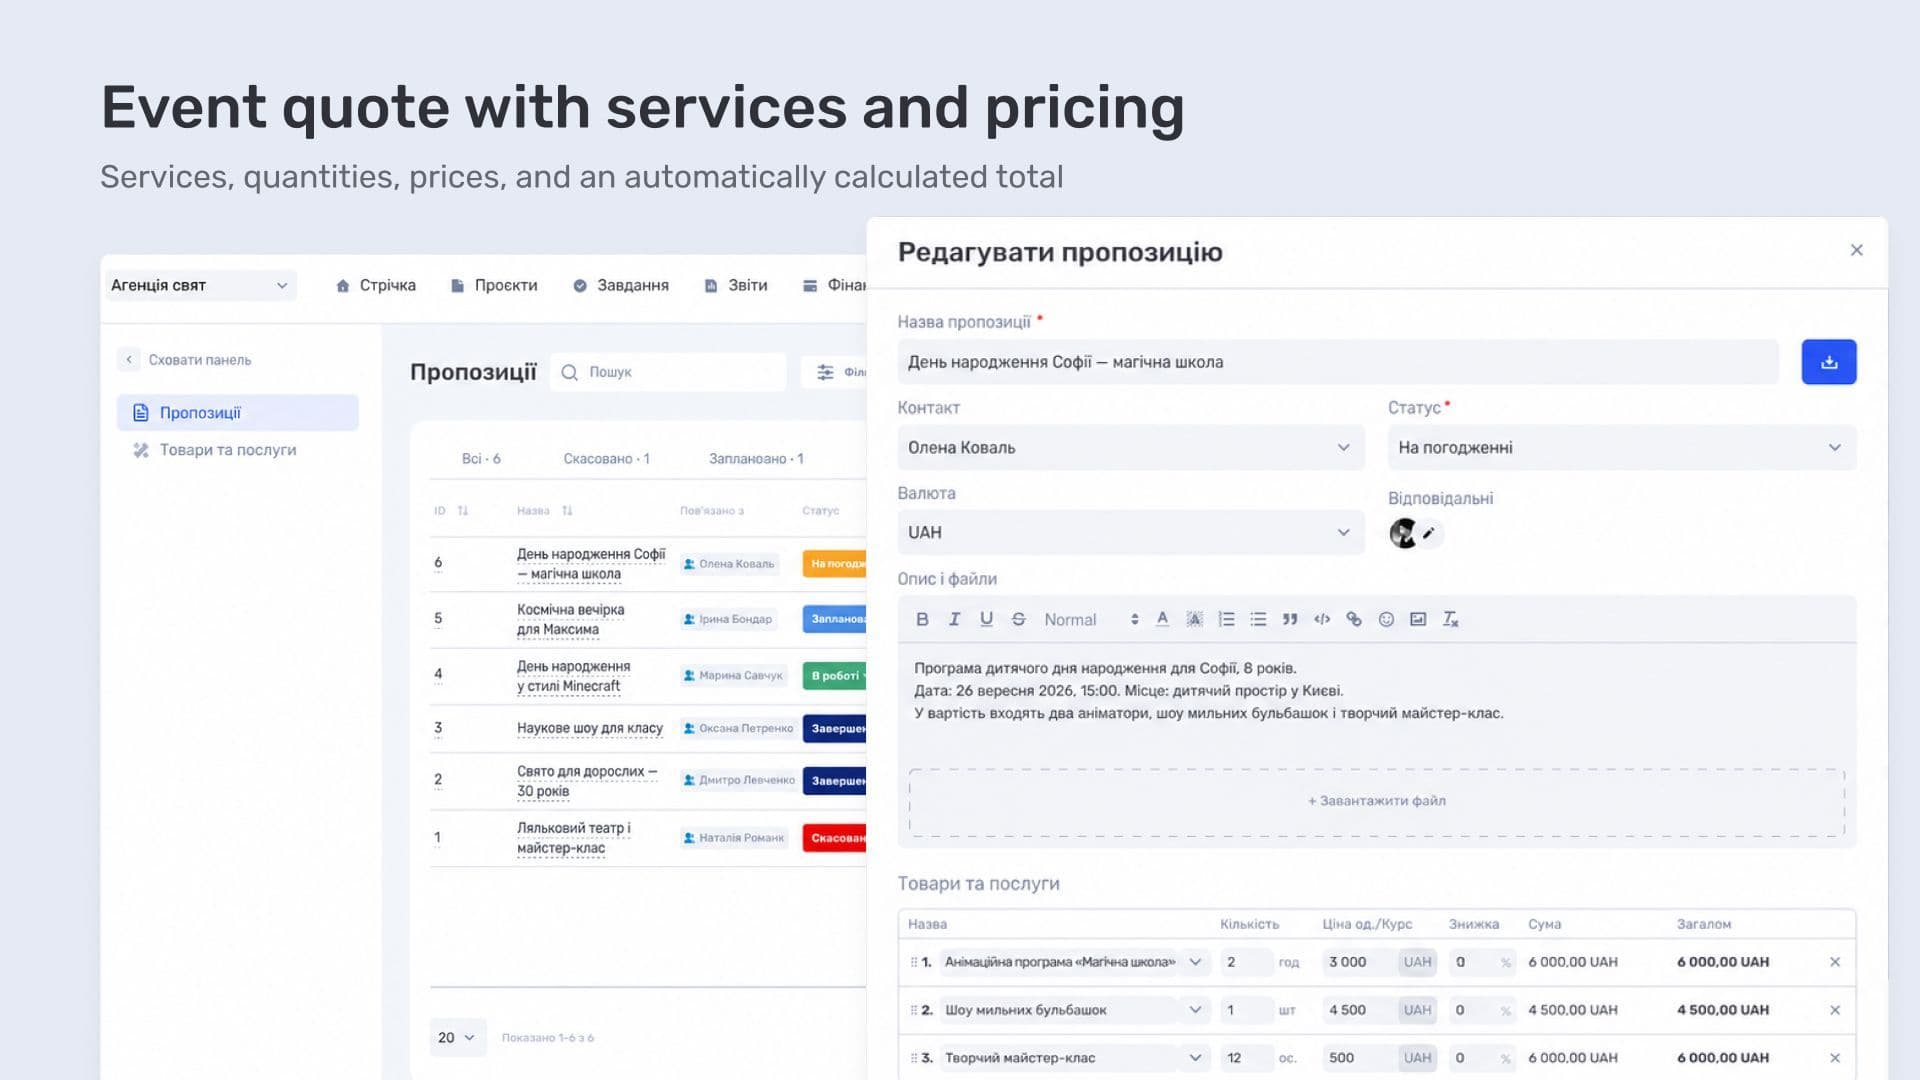
Task: Click Сховати панель to collapse sidebar
Action: (186, 360)
